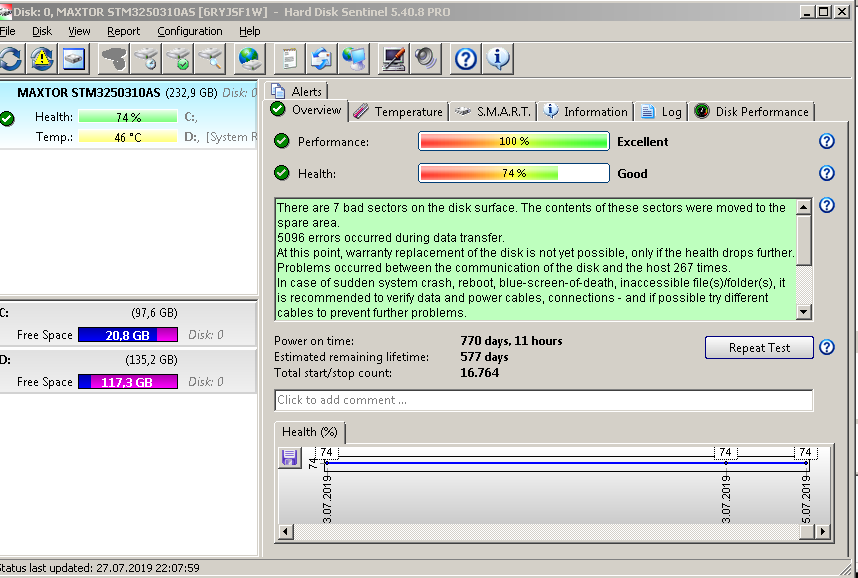Open the Log tab

point(662,112)
